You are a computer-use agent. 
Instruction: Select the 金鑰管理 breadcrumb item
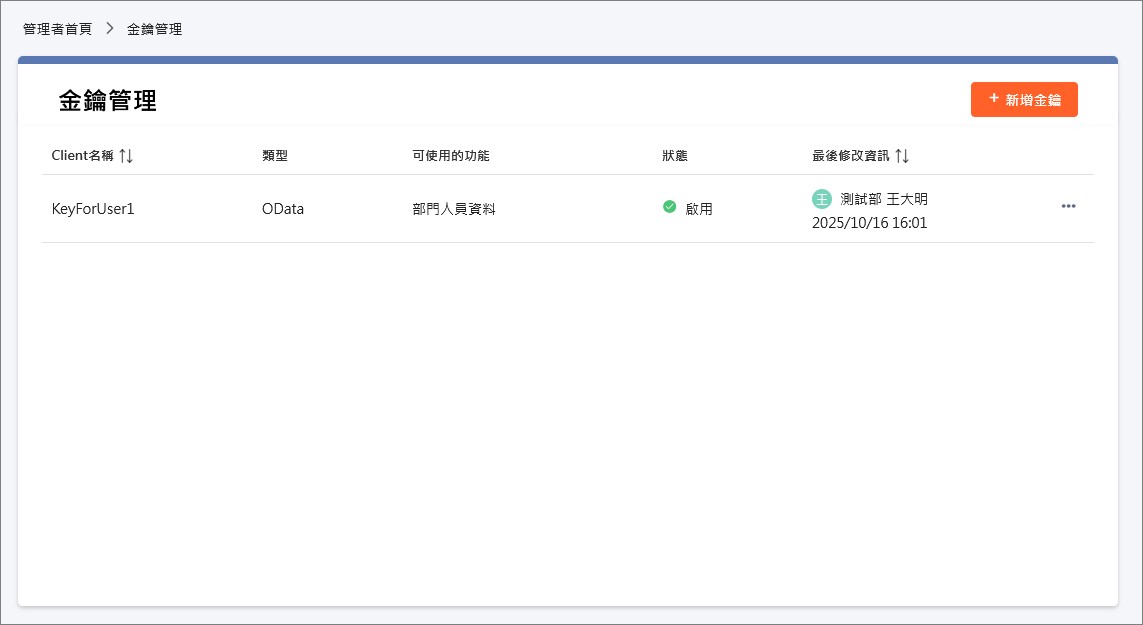pyautogui.click(x=154, y=29)
